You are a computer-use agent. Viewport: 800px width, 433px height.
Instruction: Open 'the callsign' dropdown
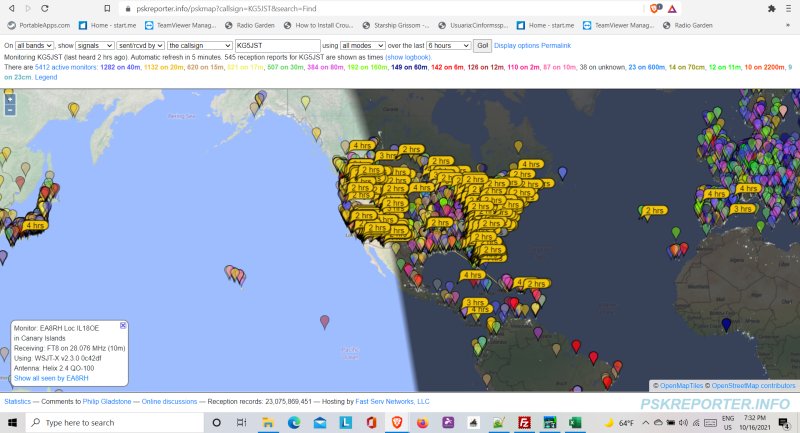tap(199, 45)
